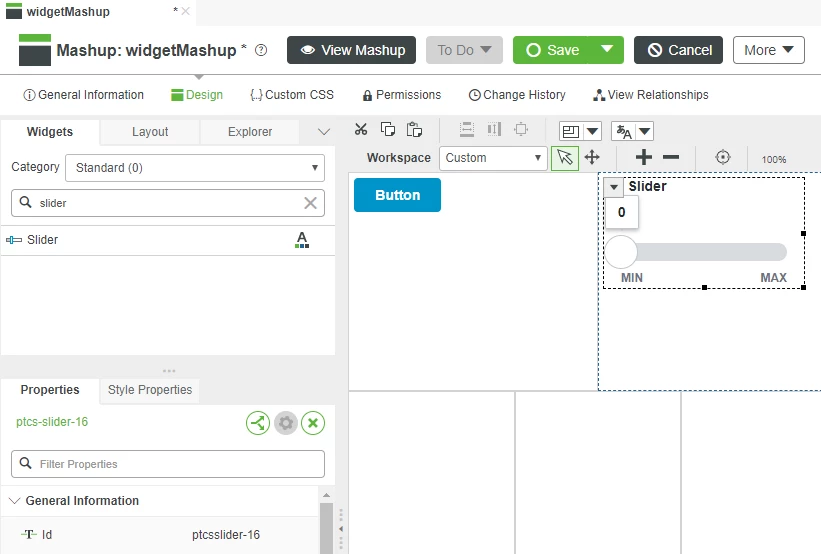Click the Cancel button
This screenshot has height=554, width=821.
(679, 50)
